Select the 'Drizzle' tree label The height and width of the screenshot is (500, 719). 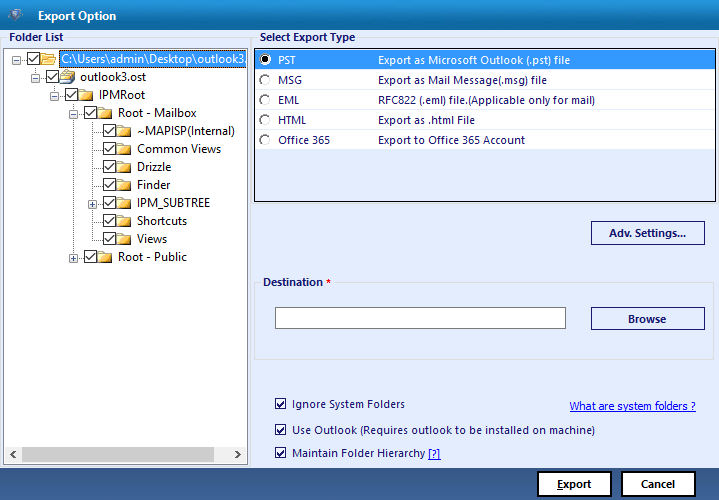click(x=154, y=167)
